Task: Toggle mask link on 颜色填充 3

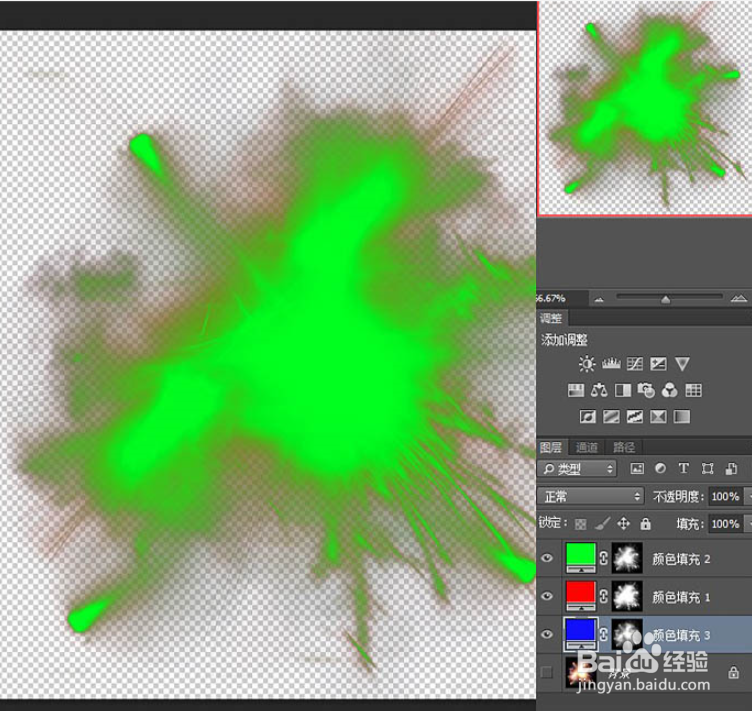Action: point(604,634)
